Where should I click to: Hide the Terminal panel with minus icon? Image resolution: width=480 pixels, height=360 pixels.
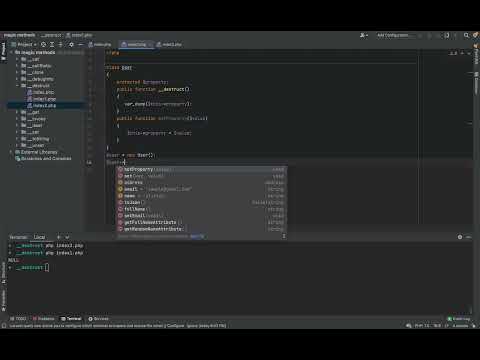coord(468,237)
